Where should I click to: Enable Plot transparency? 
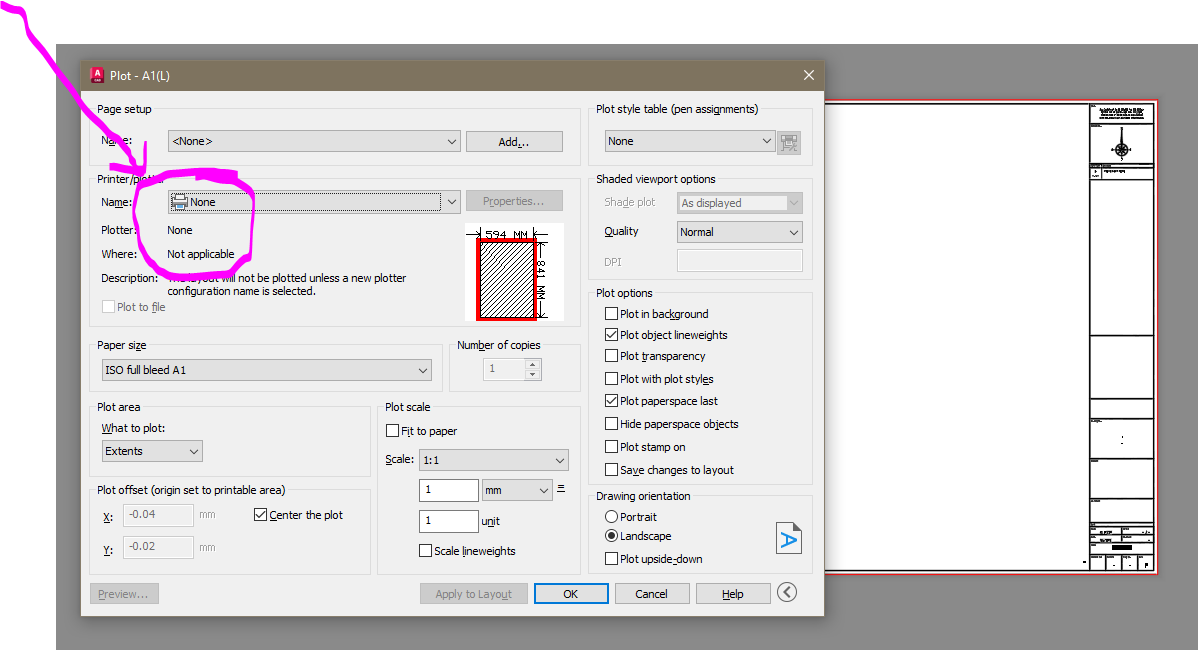(611, 356)
